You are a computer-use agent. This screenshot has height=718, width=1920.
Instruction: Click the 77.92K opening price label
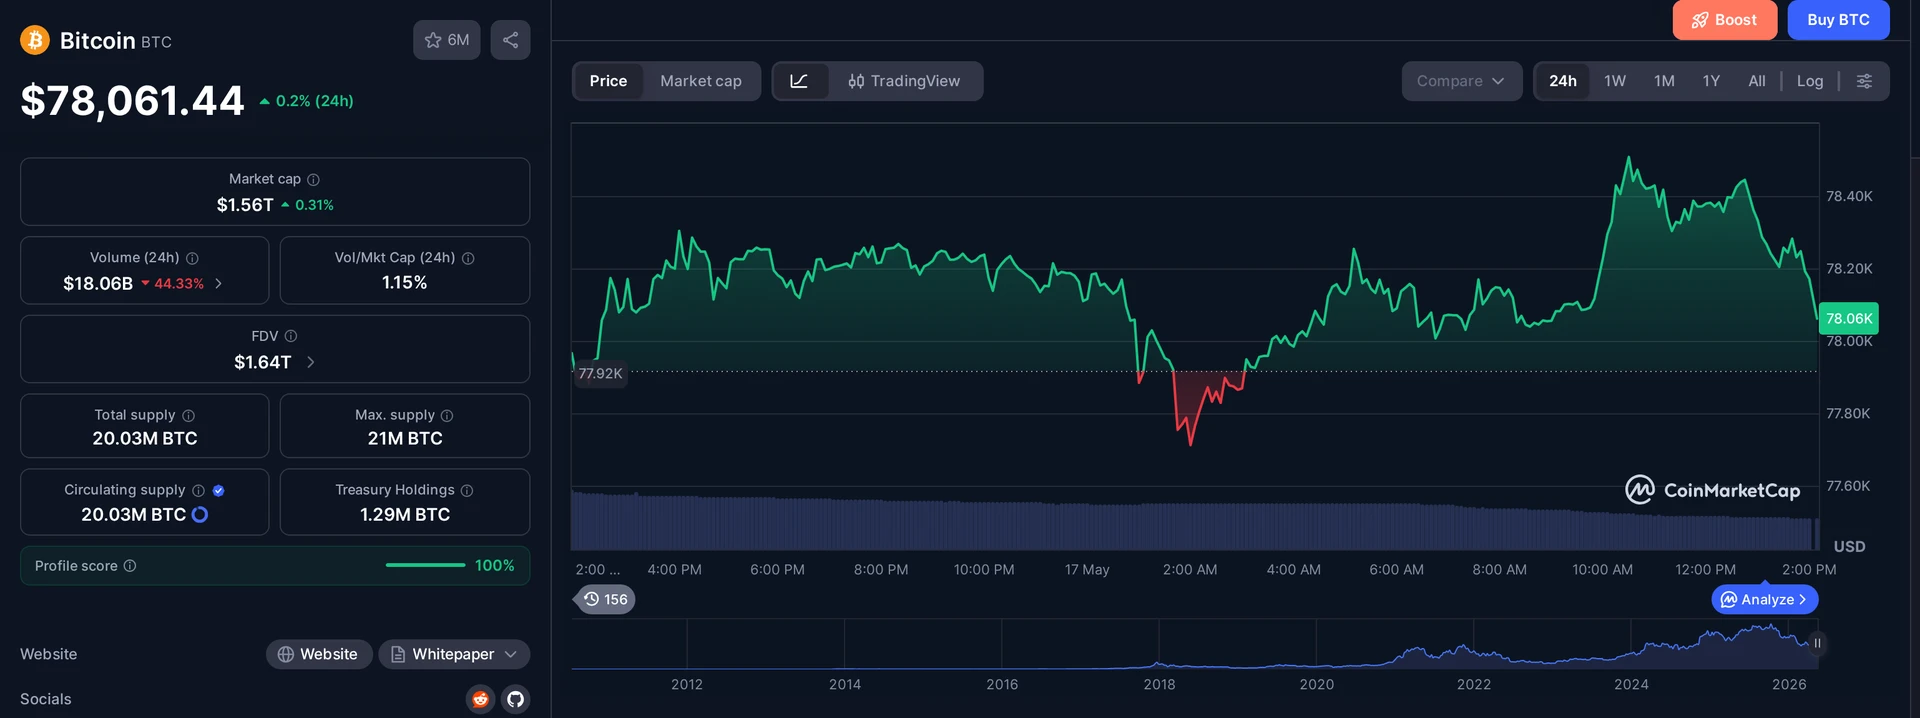tap(600, 374)
